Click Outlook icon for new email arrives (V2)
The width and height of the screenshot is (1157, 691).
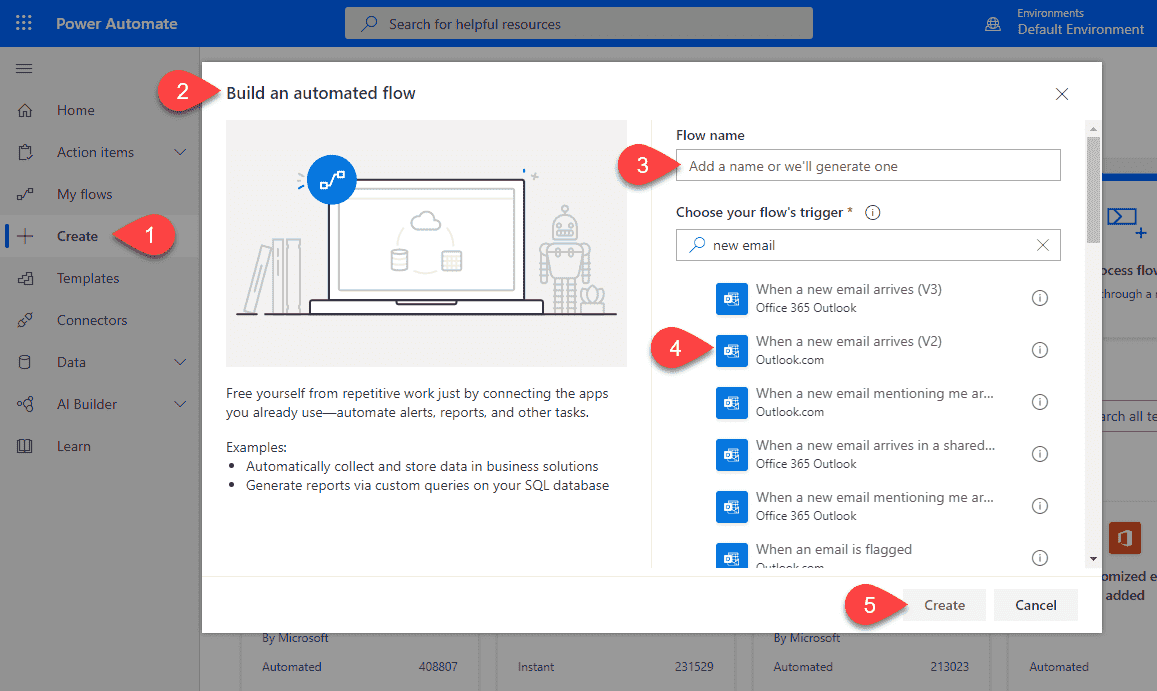732,351
